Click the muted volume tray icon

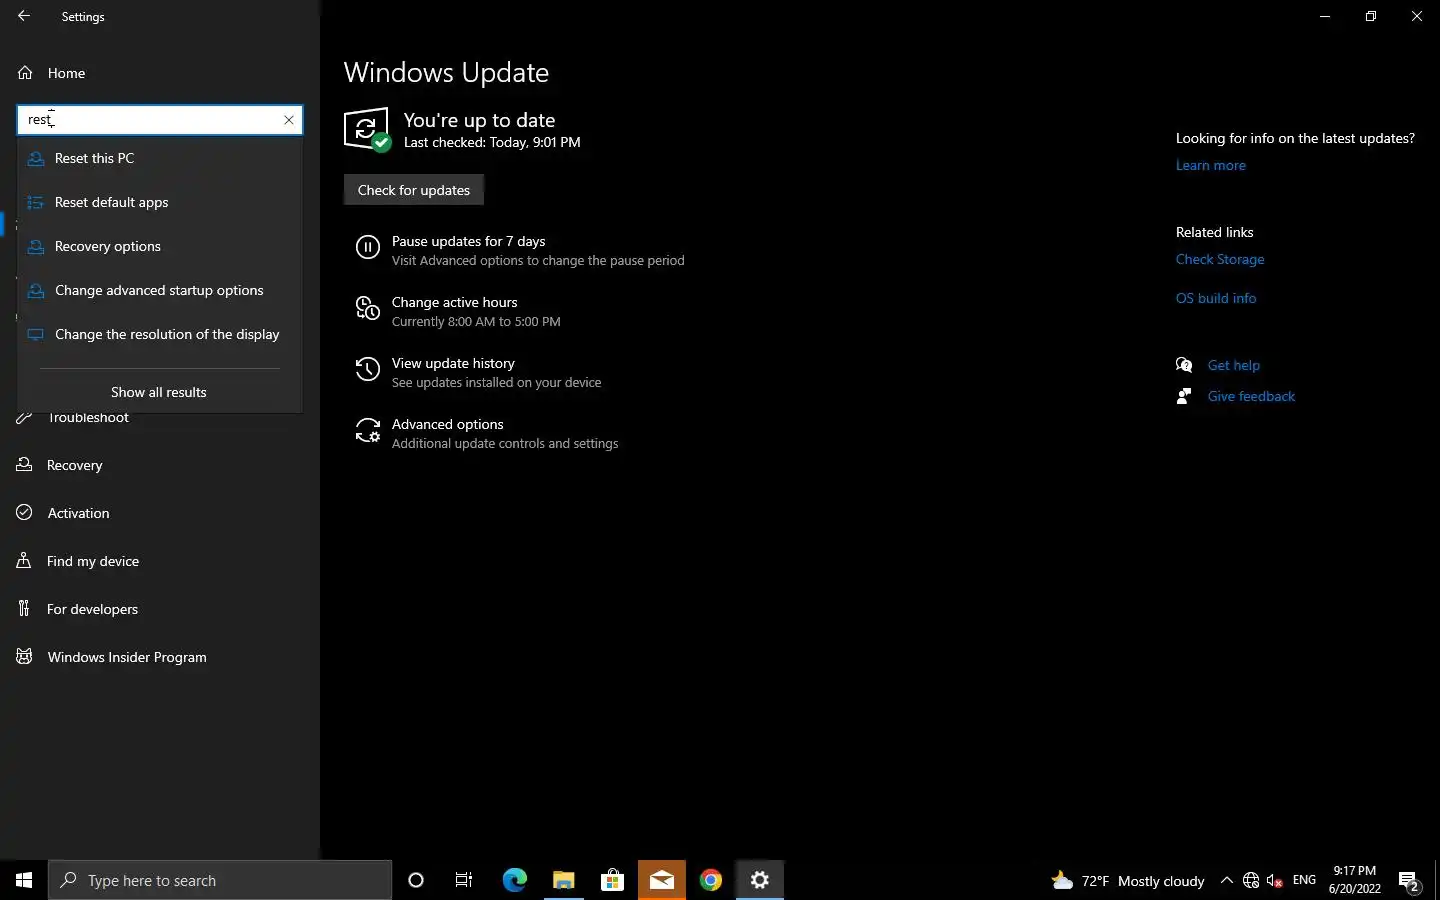(x=1275, y=880)
